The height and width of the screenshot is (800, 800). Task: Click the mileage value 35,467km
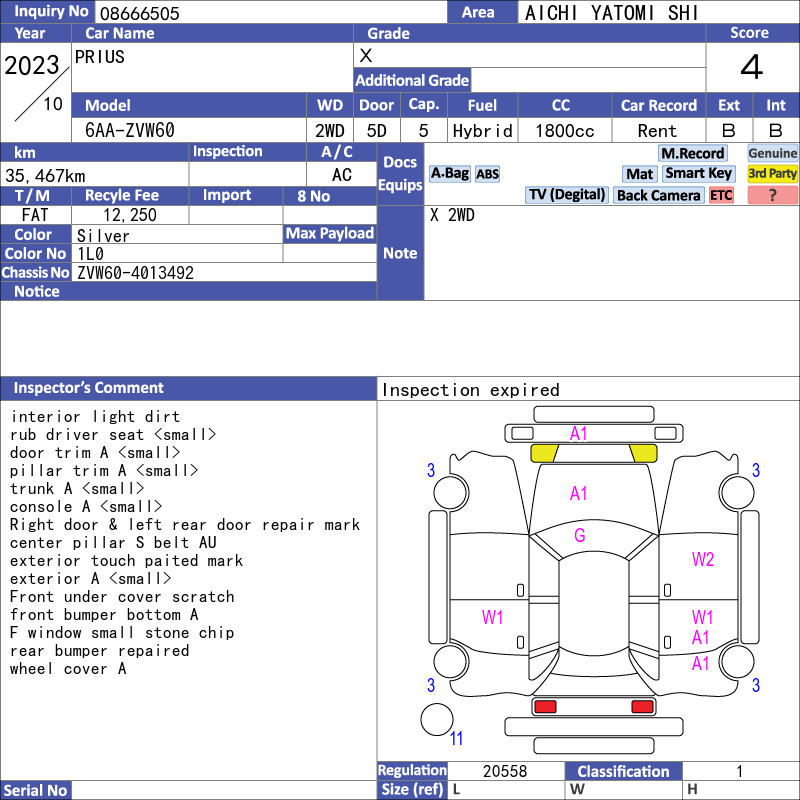[45, 176]
